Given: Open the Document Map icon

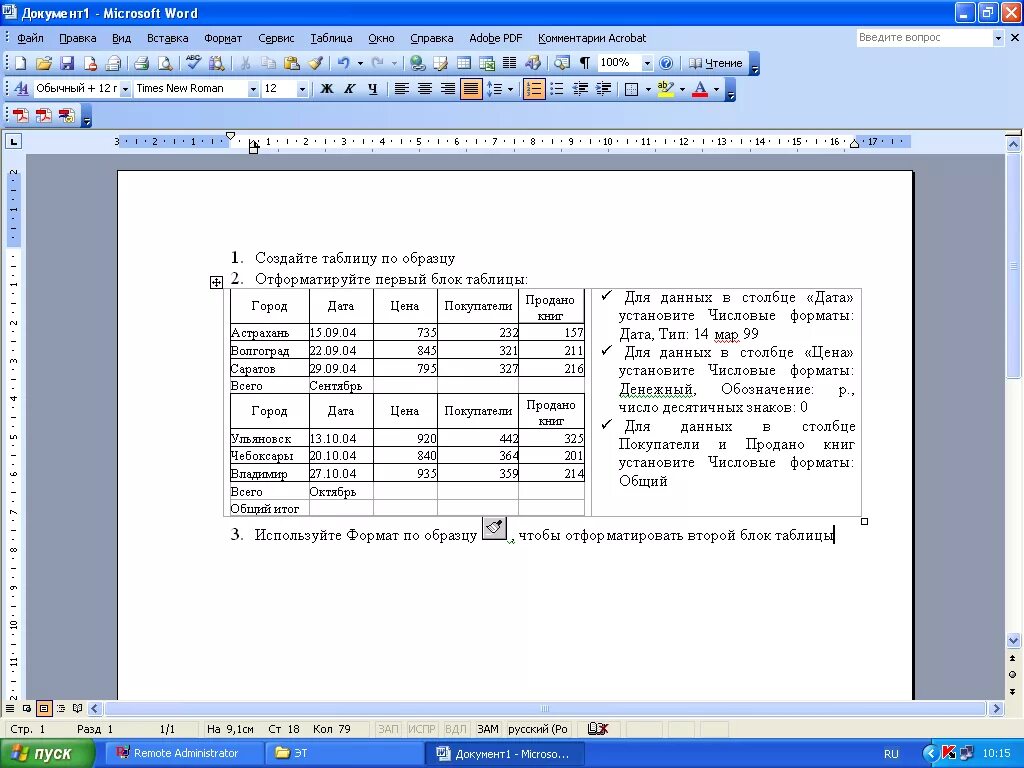Looking at the screenshot, I should tap(562, 63).
